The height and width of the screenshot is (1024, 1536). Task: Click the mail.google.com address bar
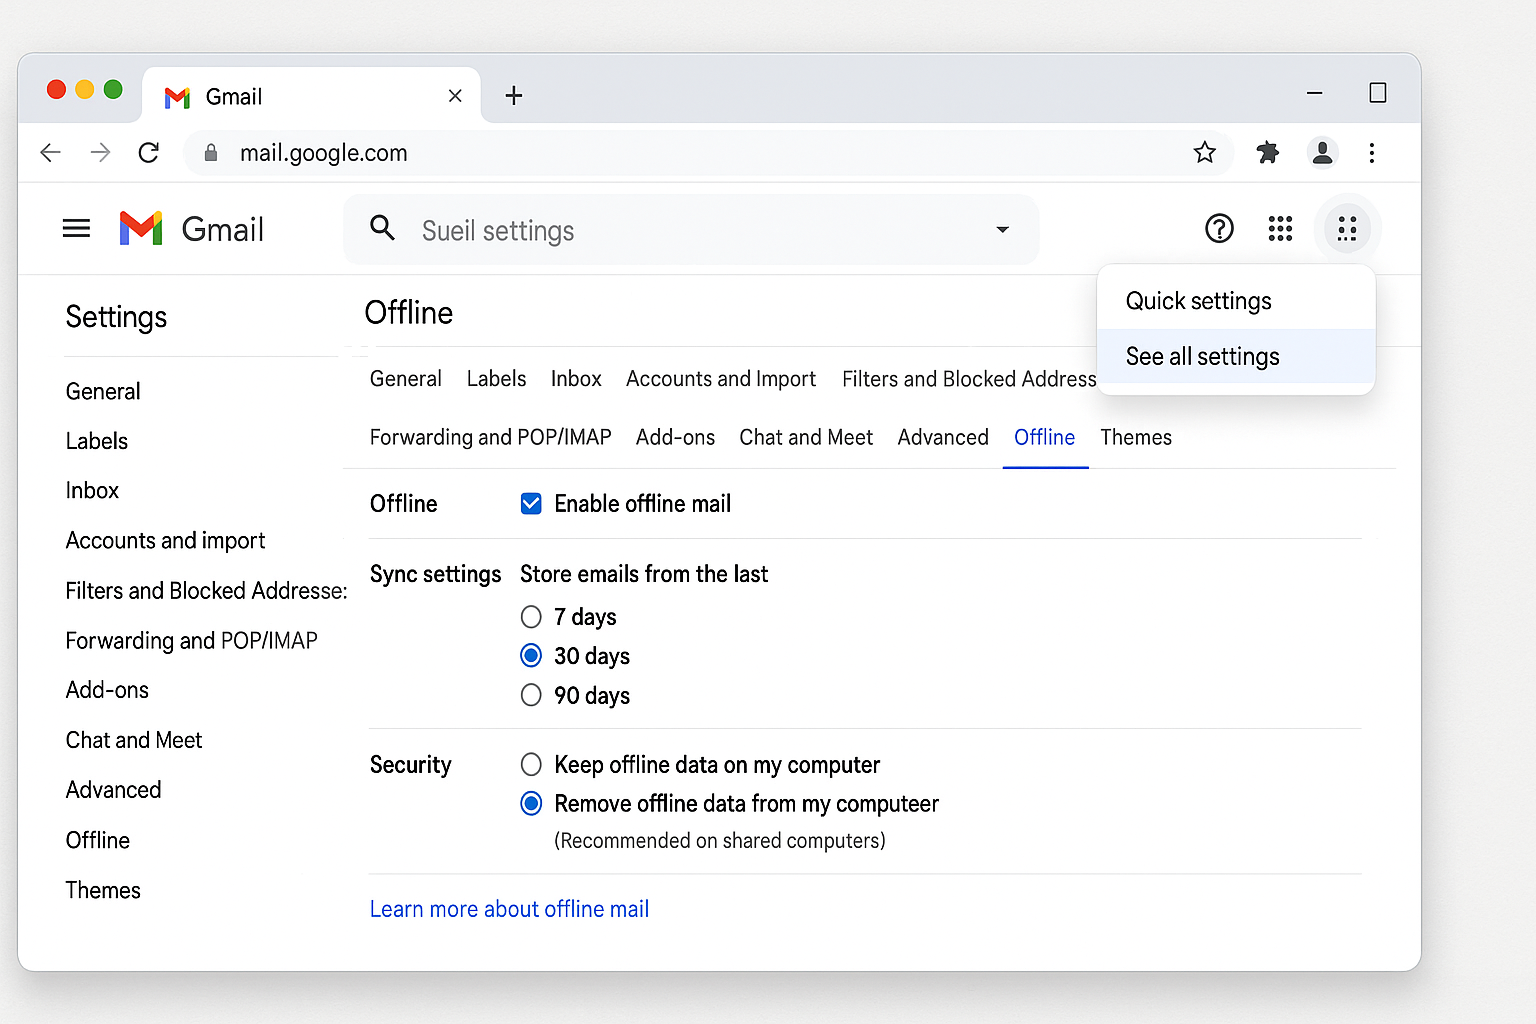tap(708, 152)
